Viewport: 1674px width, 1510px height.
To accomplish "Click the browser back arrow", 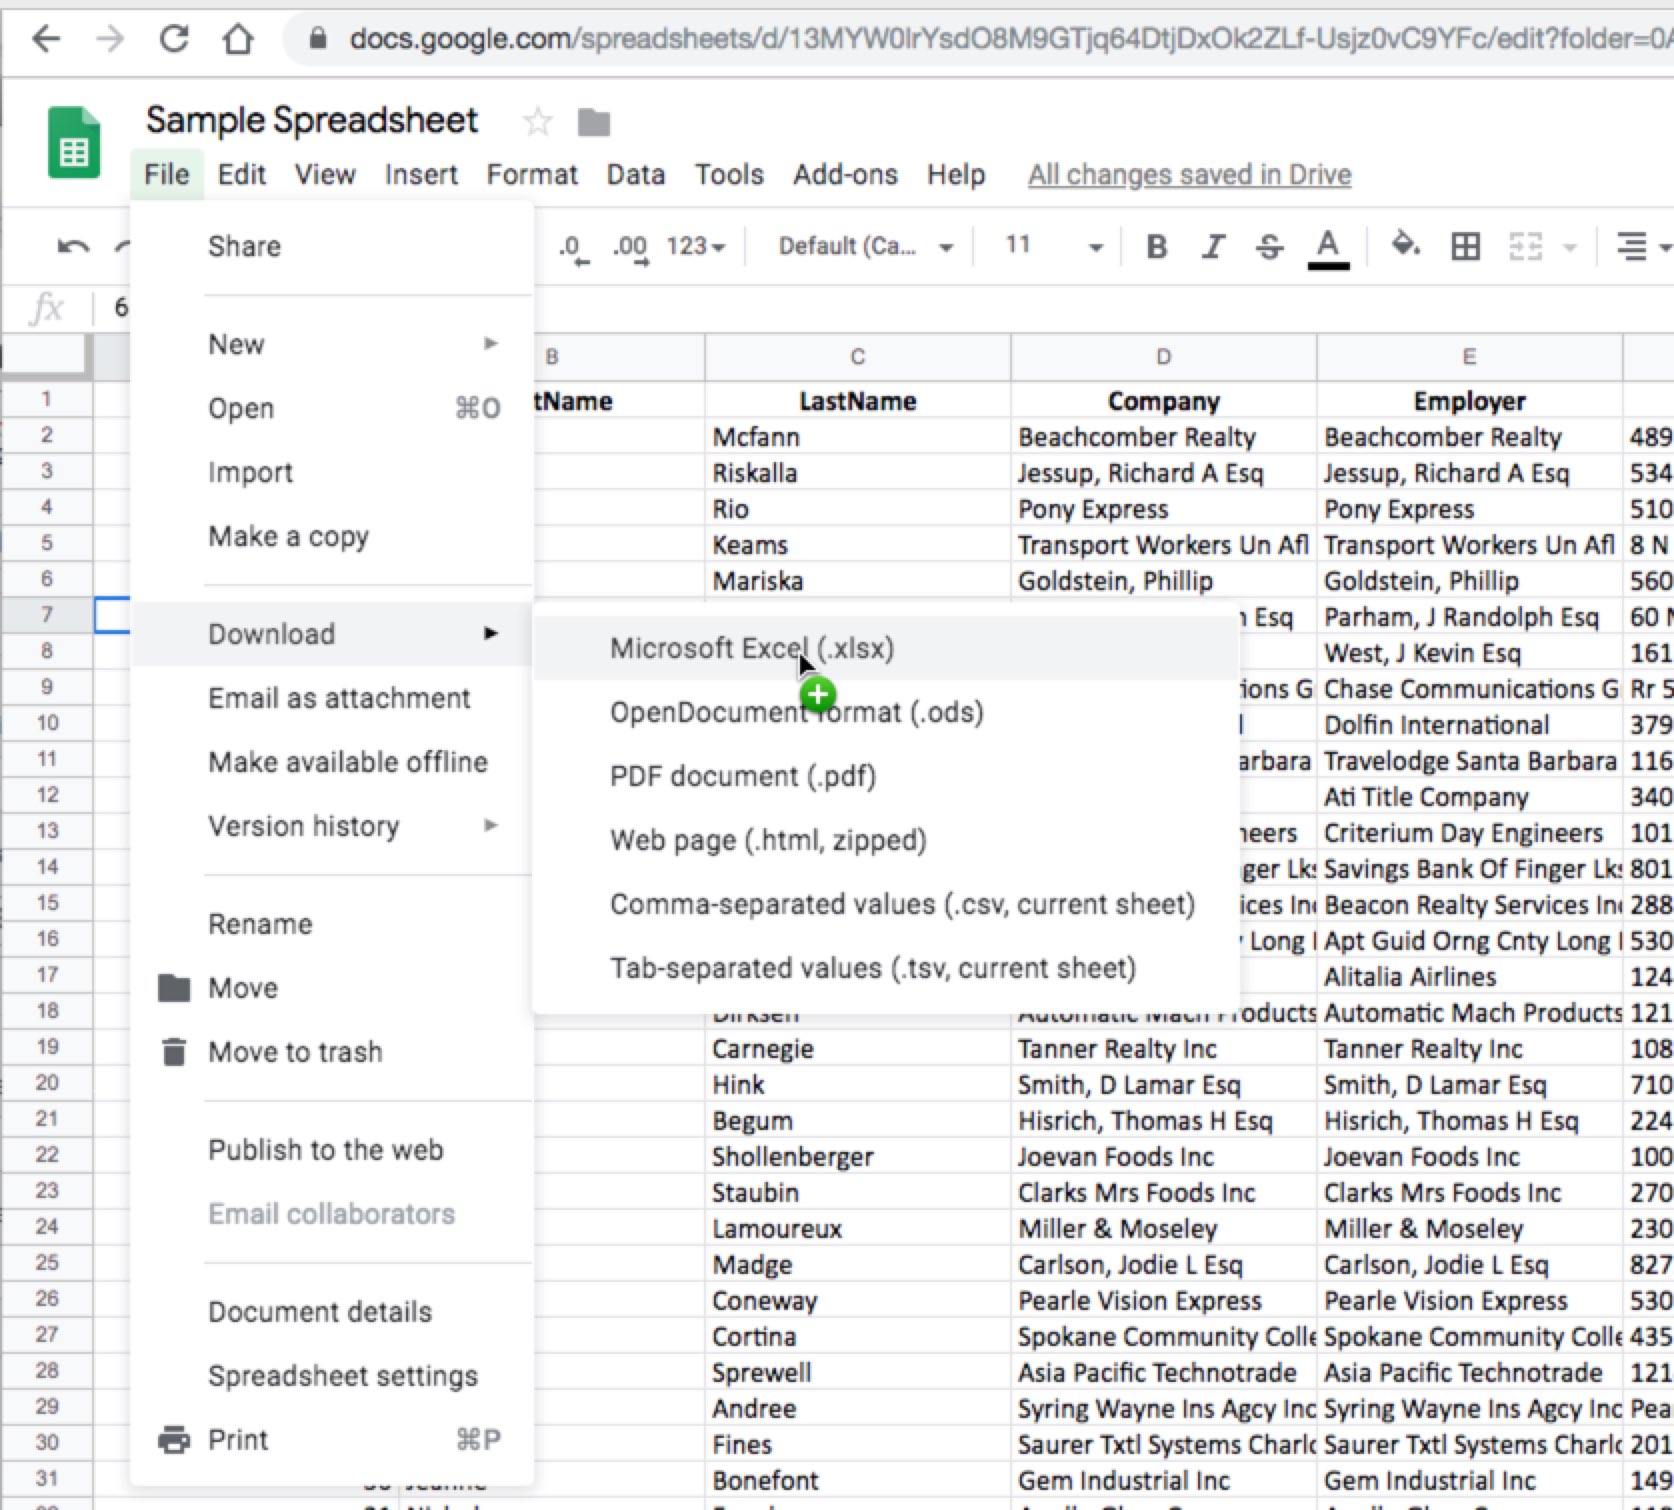I will tap(46, 39).
